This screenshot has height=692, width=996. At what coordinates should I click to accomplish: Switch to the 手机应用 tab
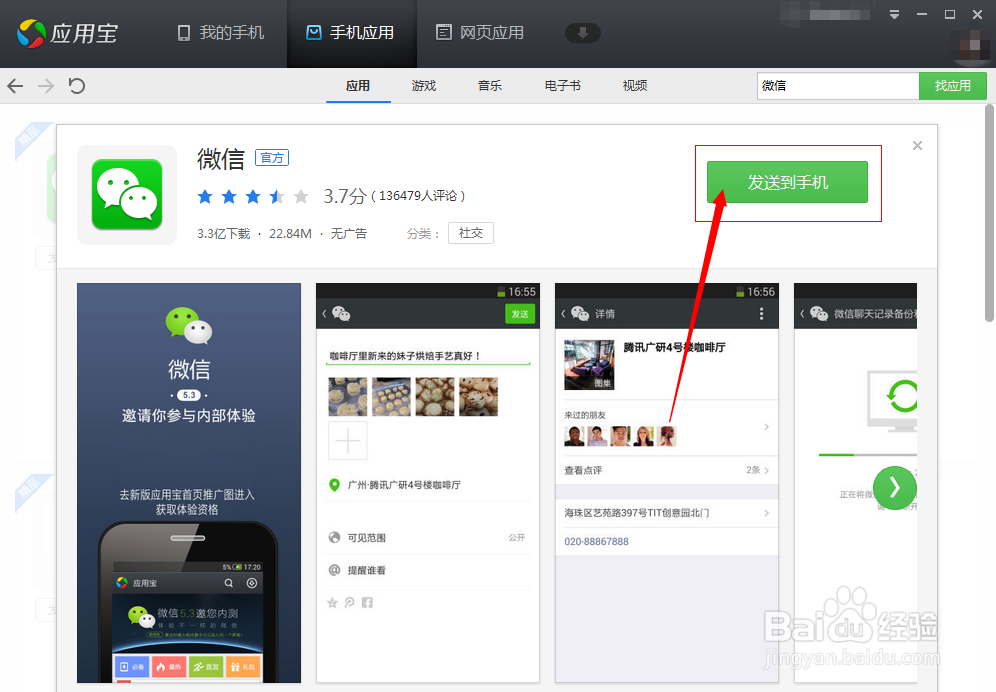351,32
